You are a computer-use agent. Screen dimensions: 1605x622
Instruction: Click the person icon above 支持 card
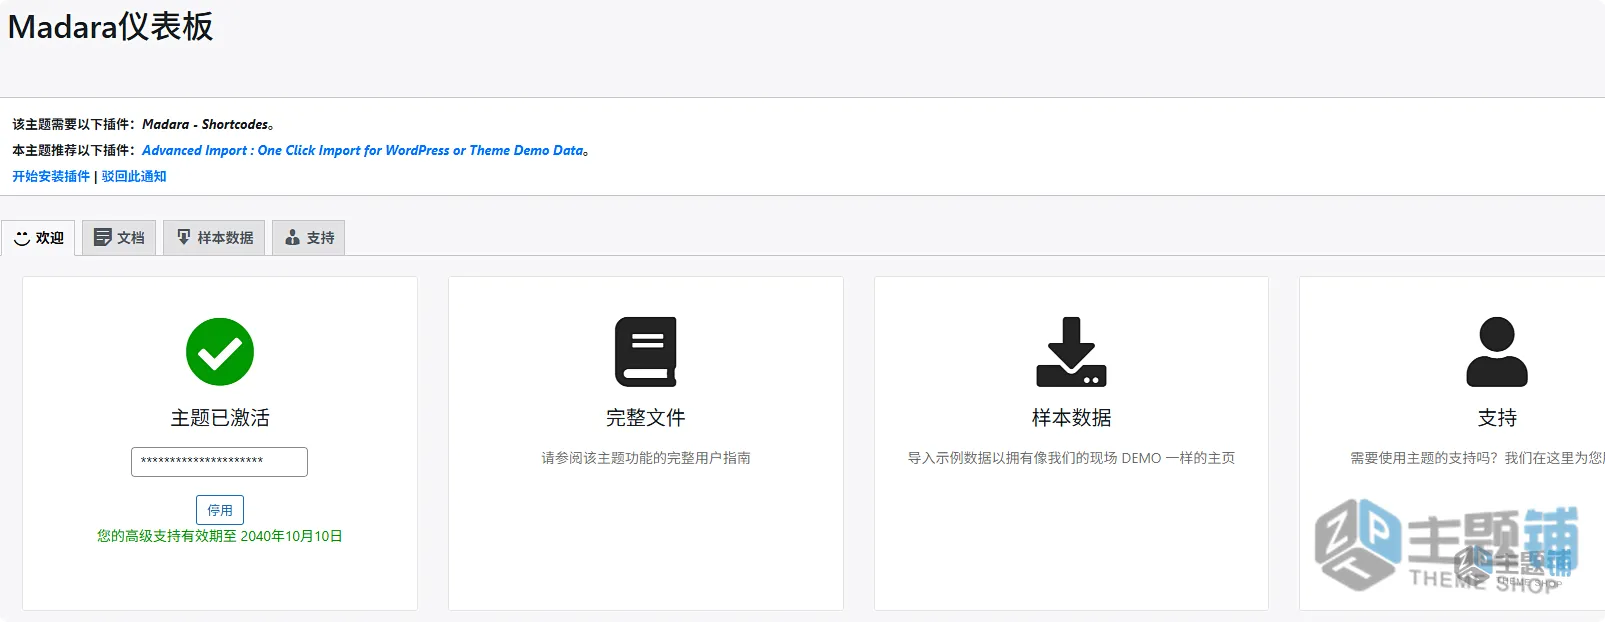(x=1497, y=352)
